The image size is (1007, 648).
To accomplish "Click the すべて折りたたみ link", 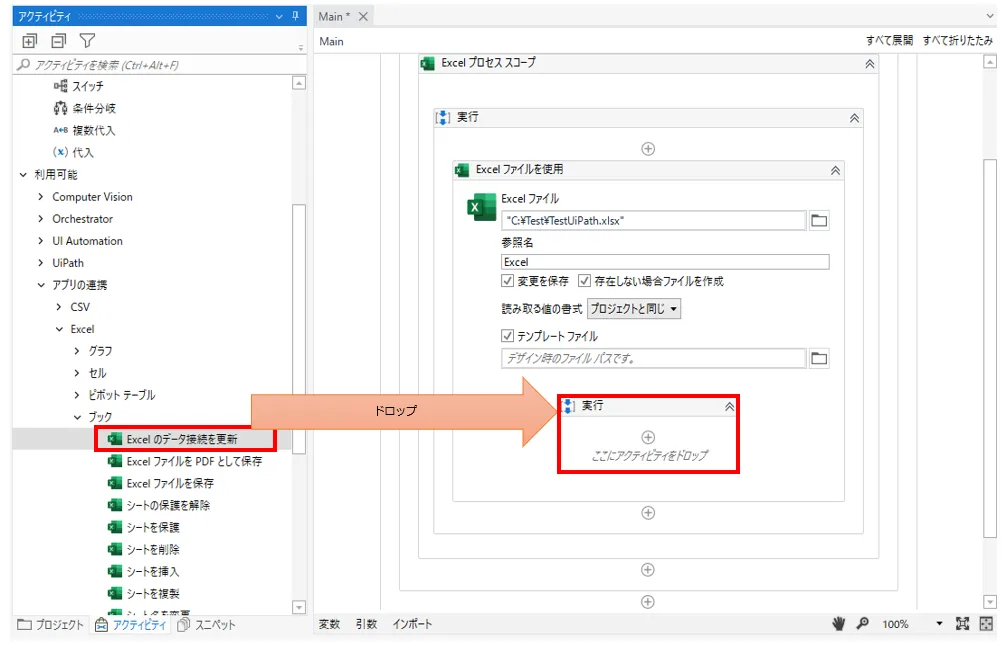I will click(958, 41).
